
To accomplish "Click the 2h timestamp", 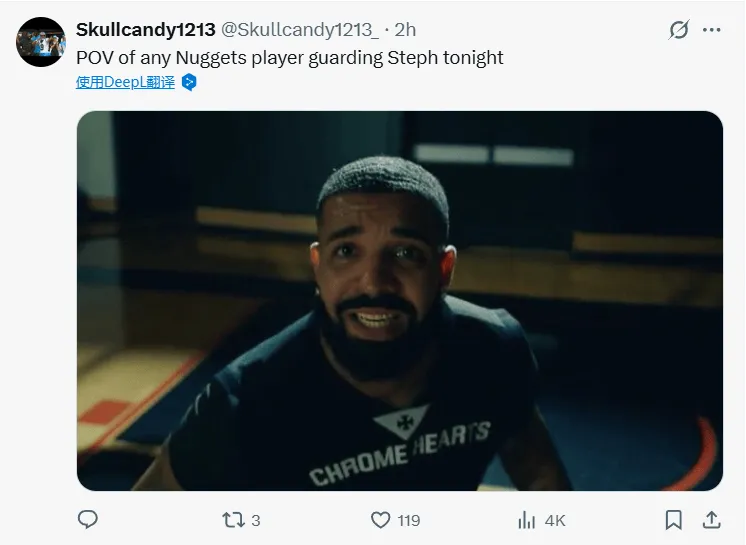I will tap(406, 30).
